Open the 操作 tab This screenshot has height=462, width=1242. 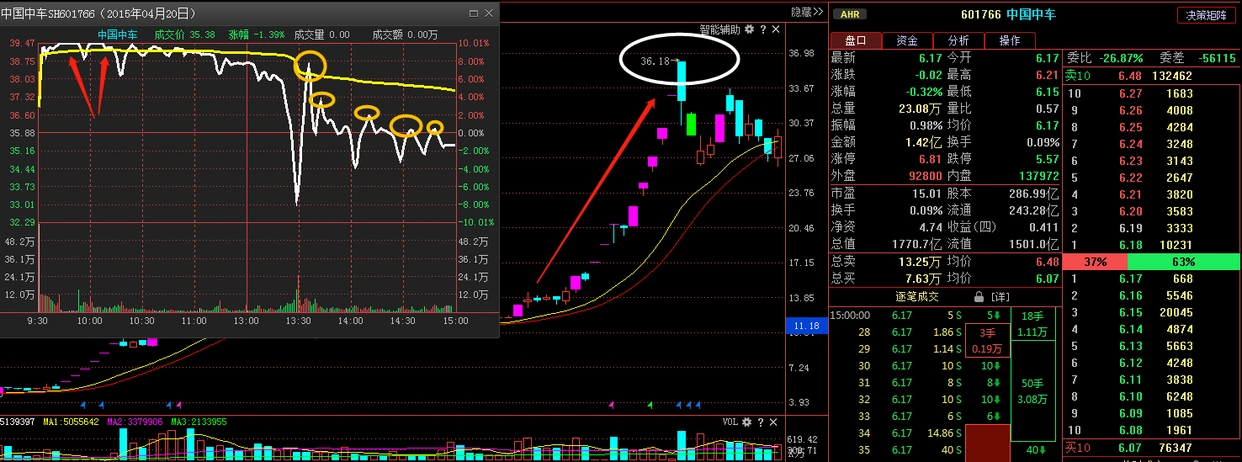pos(1009,41)
